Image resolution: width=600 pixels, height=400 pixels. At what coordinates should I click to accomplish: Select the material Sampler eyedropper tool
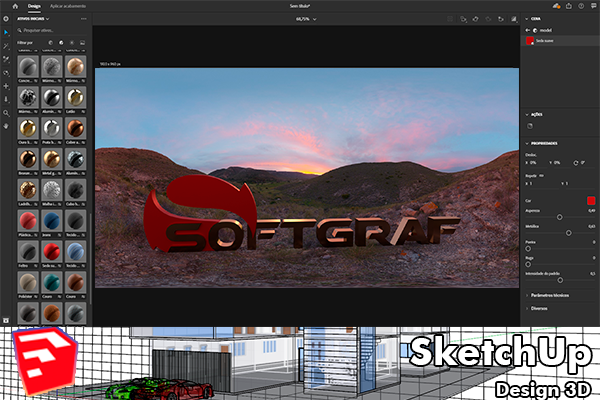[x=6, y=59]
